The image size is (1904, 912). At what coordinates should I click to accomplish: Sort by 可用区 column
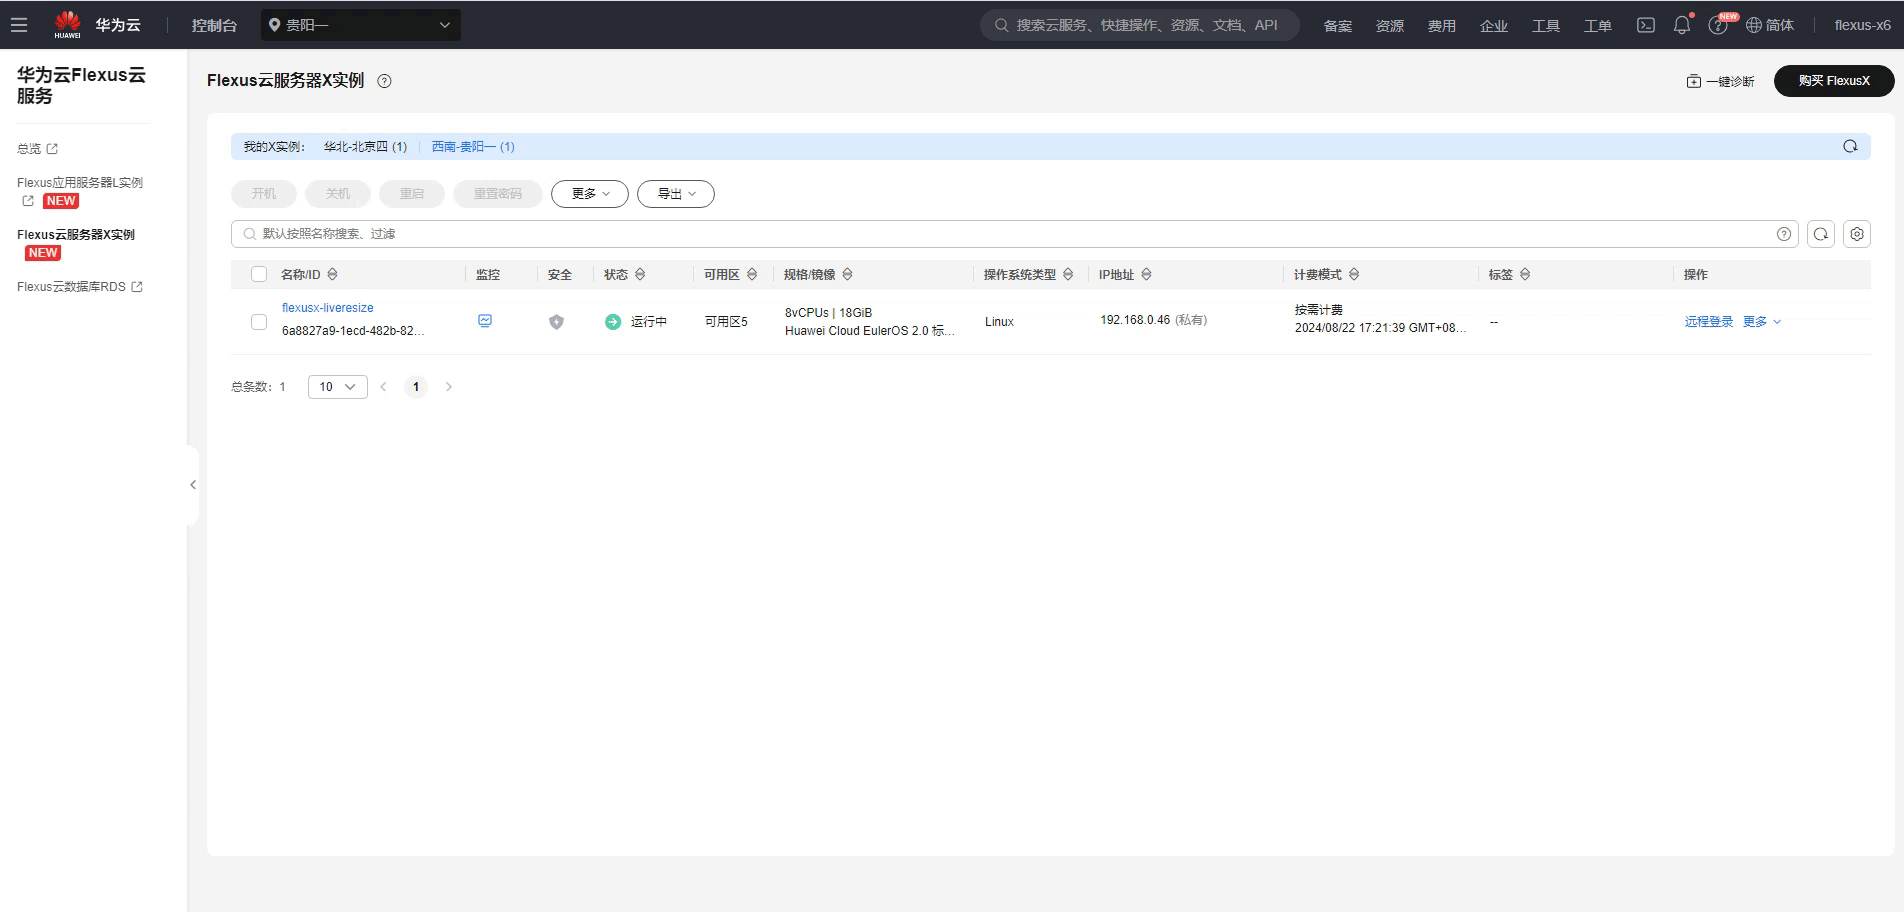pos(752,274)
